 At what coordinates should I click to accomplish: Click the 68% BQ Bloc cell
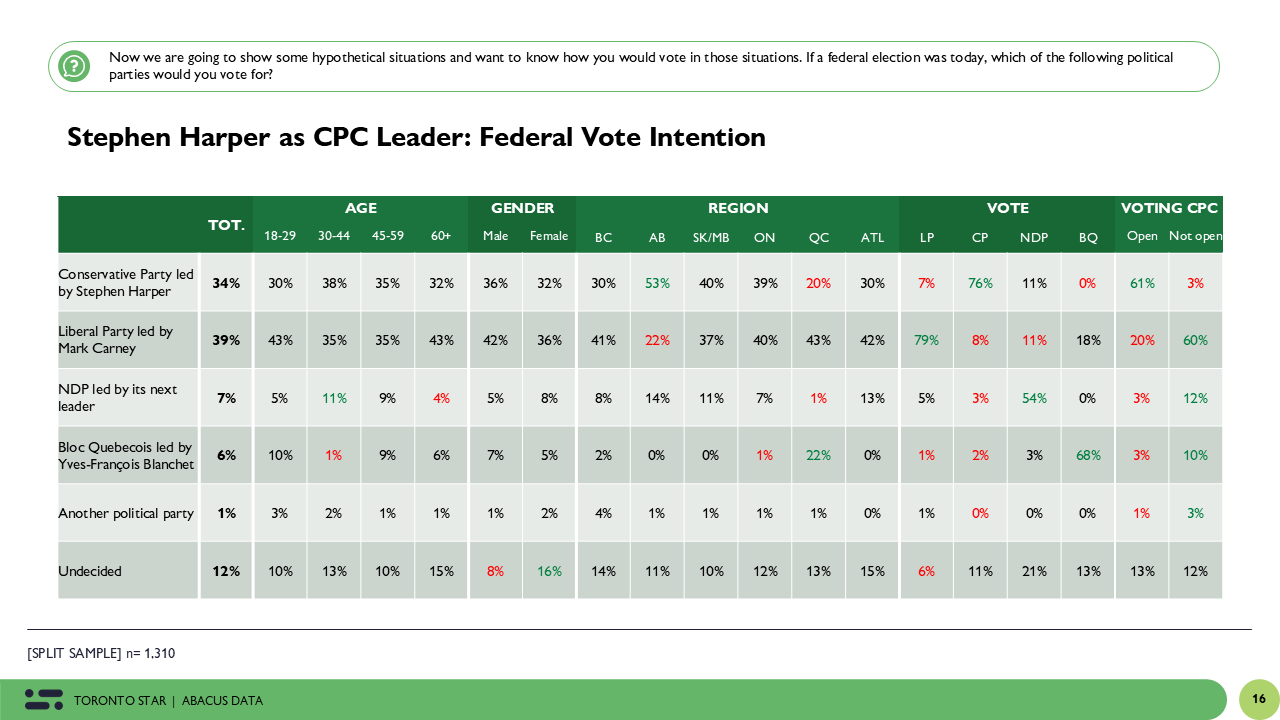(1088, 455)
